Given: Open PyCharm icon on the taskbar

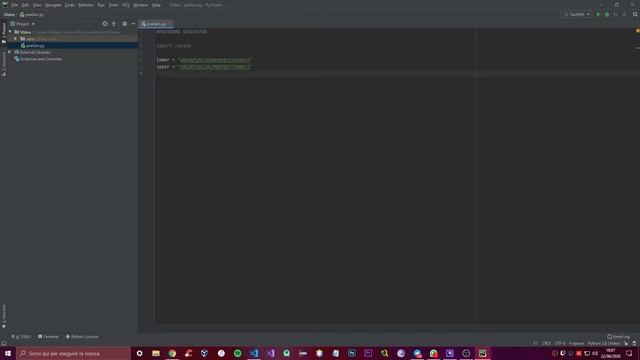Looking at the screenshot, I should click(482, 353).
